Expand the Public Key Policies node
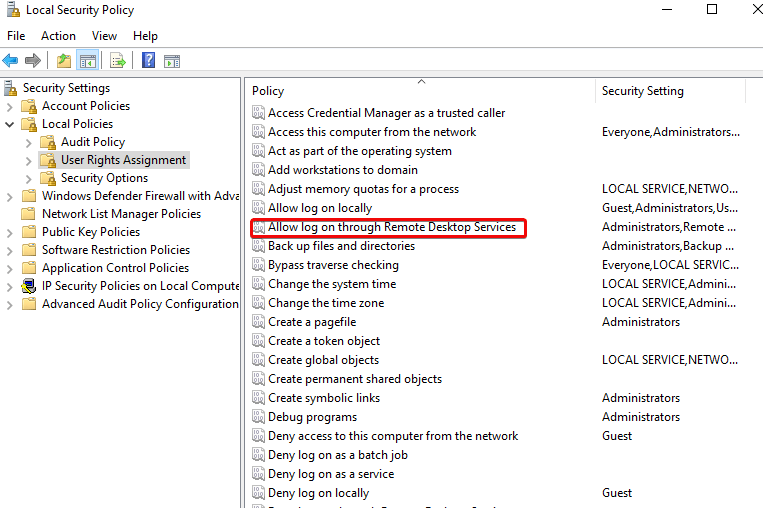Screen dimensions: 763x508 coord(9,233)
